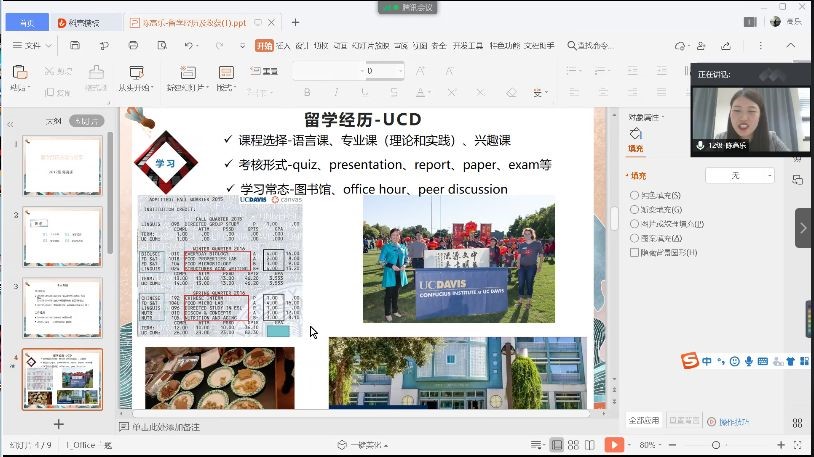
Task: Select the picture or texture fill radio option
Action: coord(635,224)
